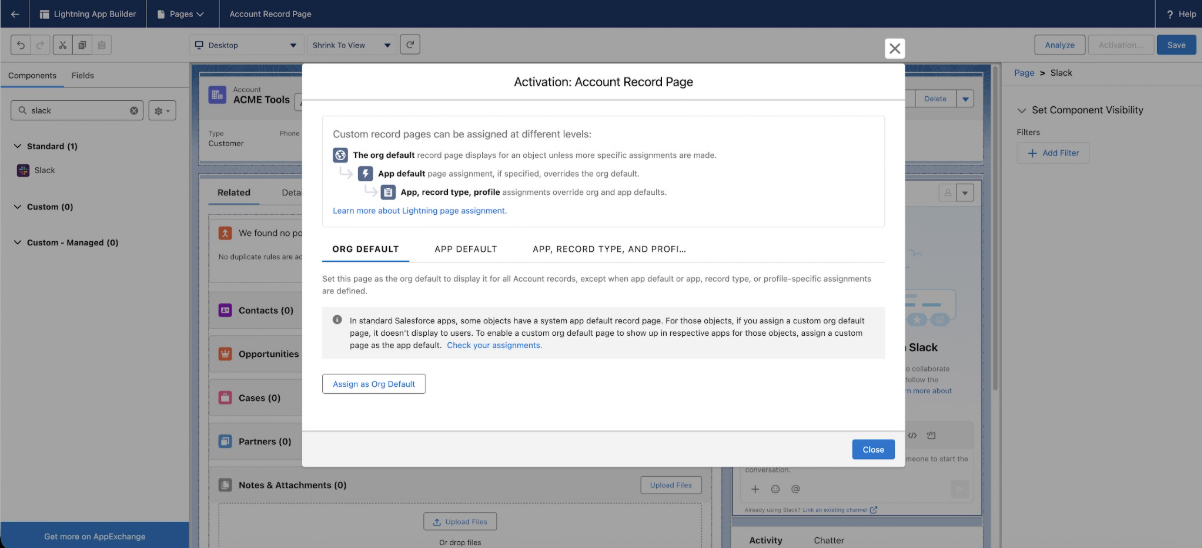The image size is (1202, 548).
Task: Open Learn more about Lightning page assignment
Action: point(420,211)
